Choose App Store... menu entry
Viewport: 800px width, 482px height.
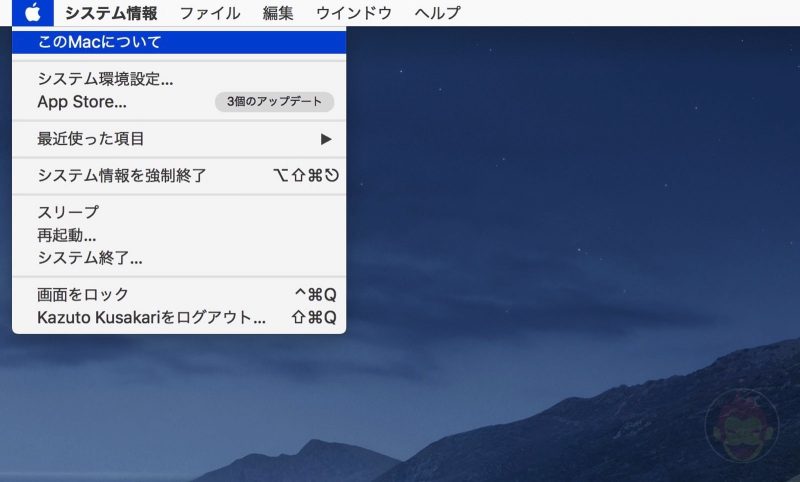pyautogui.click(x=179, y=102)
